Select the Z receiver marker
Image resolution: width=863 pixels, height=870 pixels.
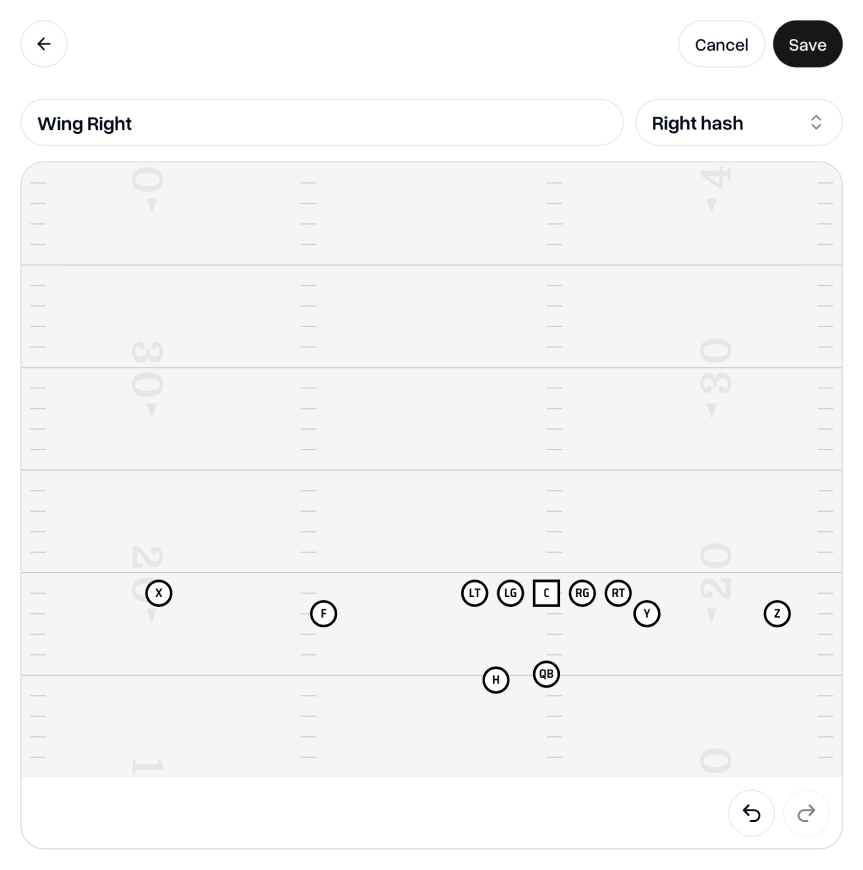pos(777,614)
